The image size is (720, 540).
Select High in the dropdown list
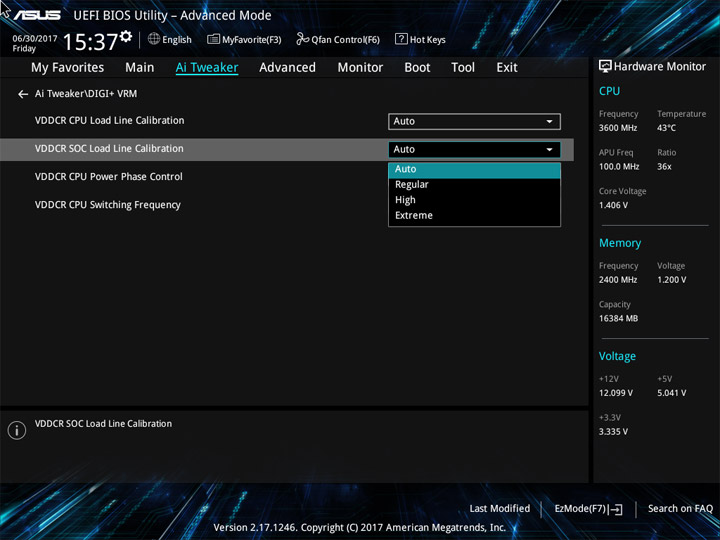click(x=474, y=200)
